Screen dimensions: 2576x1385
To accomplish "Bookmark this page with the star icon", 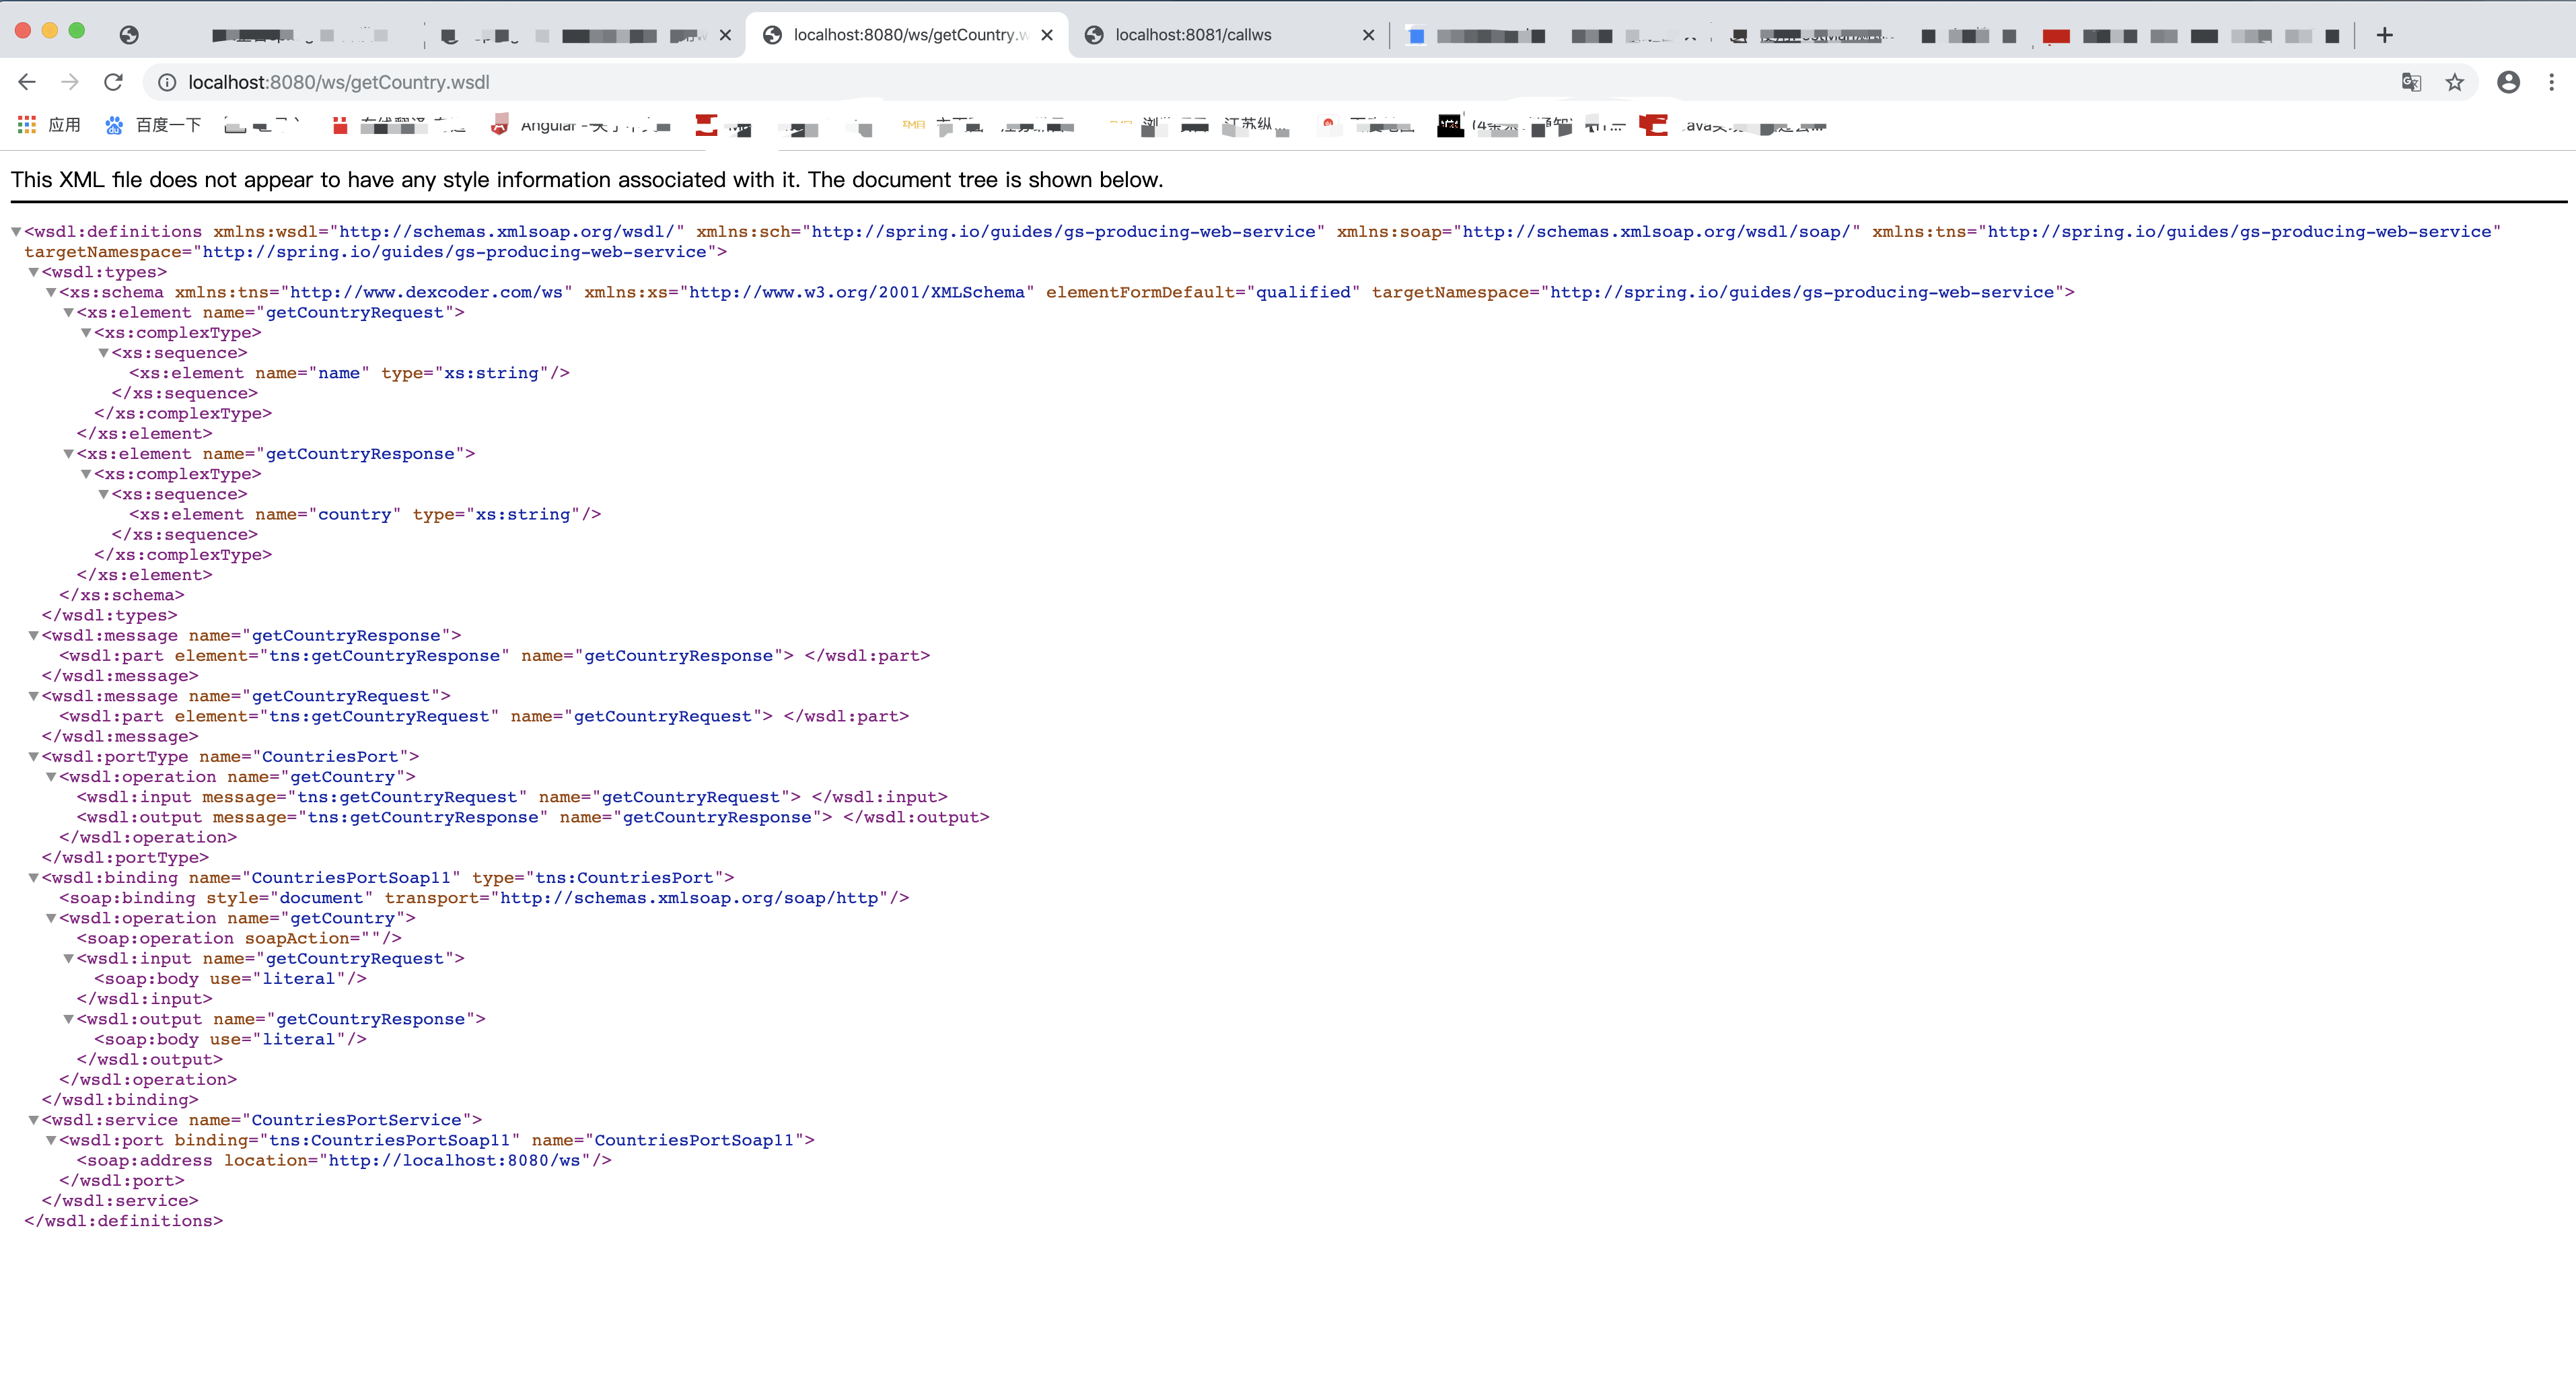I will [2454, 82].
